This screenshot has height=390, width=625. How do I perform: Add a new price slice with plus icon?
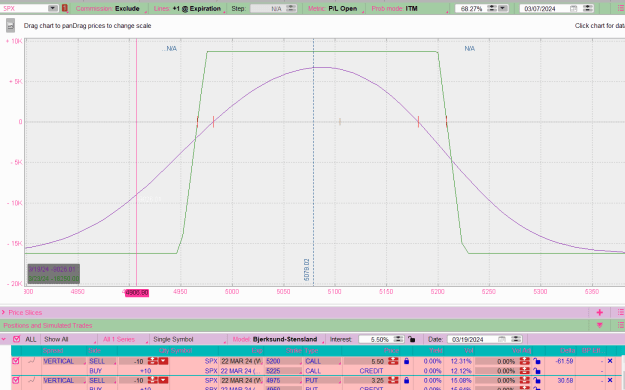(599, 313)
